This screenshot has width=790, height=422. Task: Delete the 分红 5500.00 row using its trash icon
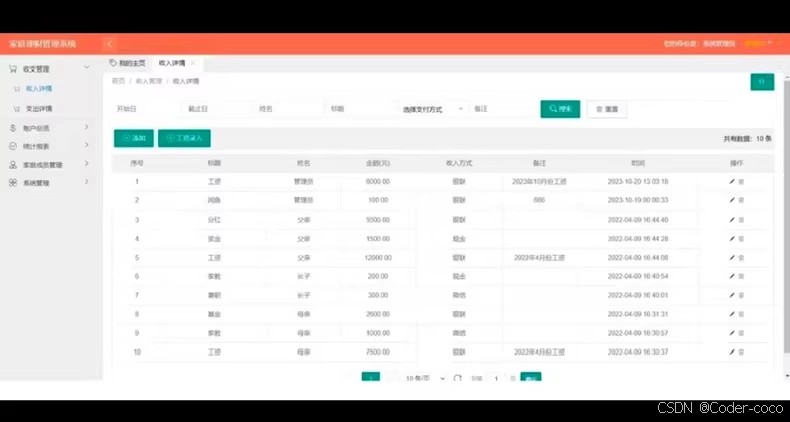(x=741, y=220)
